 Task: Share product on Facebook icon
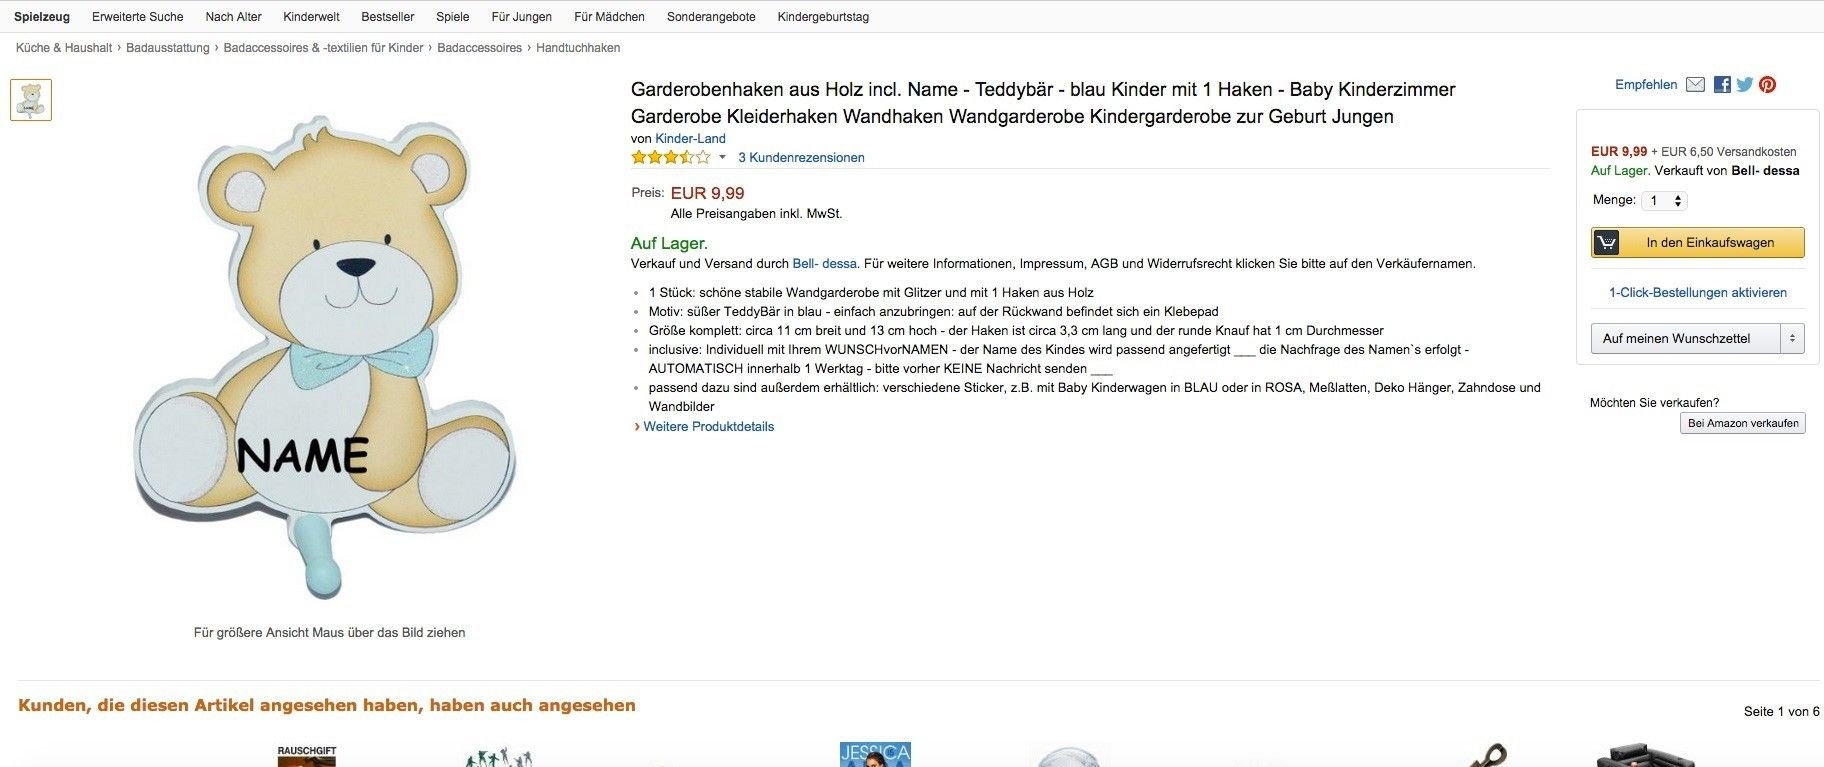point(1722,85)
